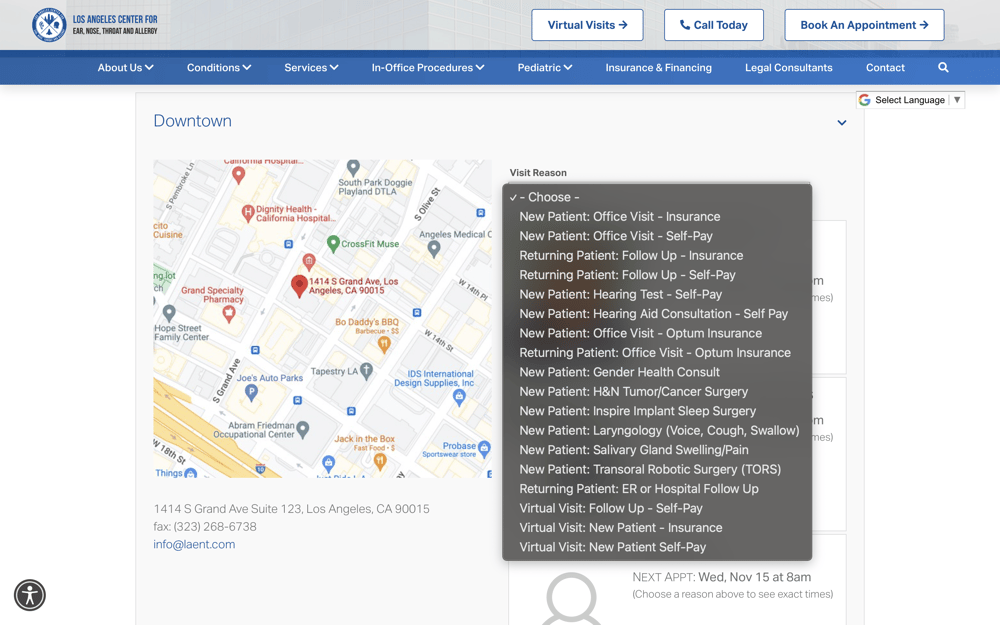Expand the Services menu
The height and width of the screenshot is (625, 1000).
point(311,68)
